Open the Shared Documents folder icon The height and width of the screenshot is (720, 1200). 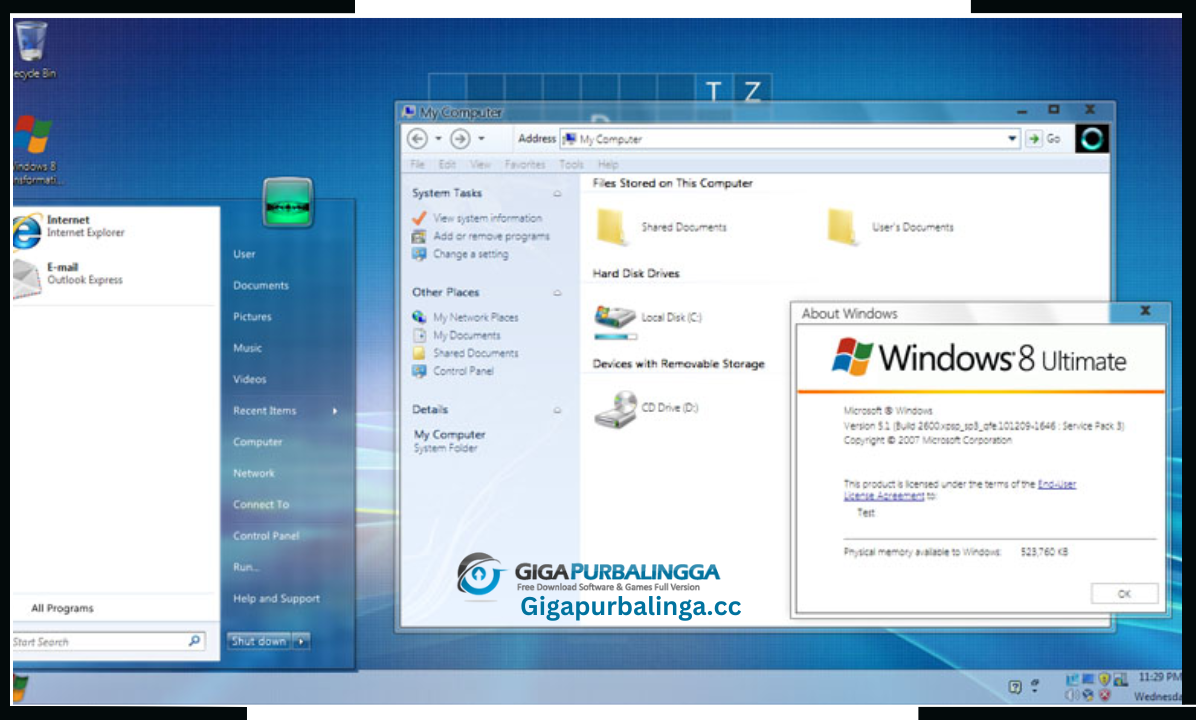(611, 226)
